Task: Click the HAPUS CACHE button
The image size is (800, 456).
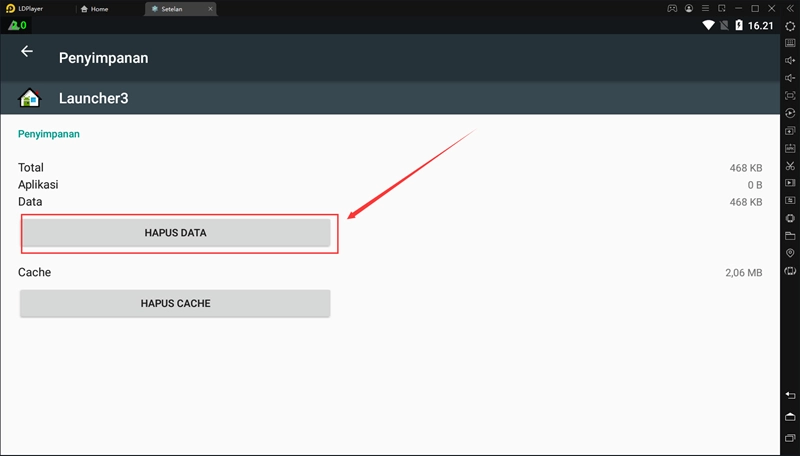Action: (x=176, y=303)
